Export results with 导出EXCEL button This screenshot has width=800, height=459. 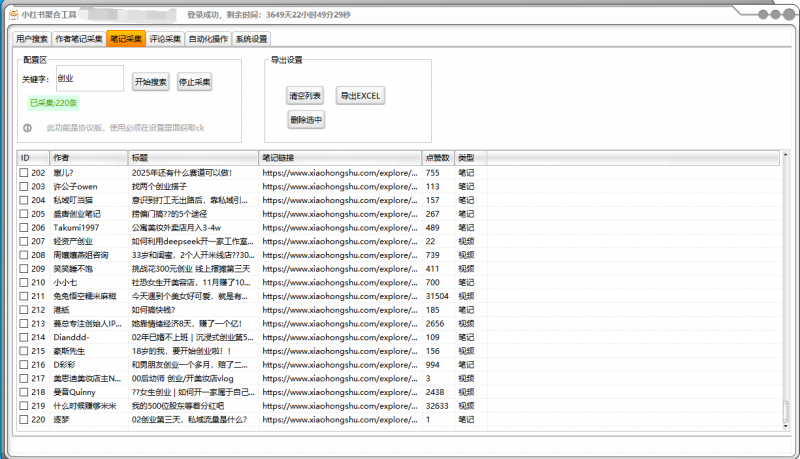click(360, 95)
